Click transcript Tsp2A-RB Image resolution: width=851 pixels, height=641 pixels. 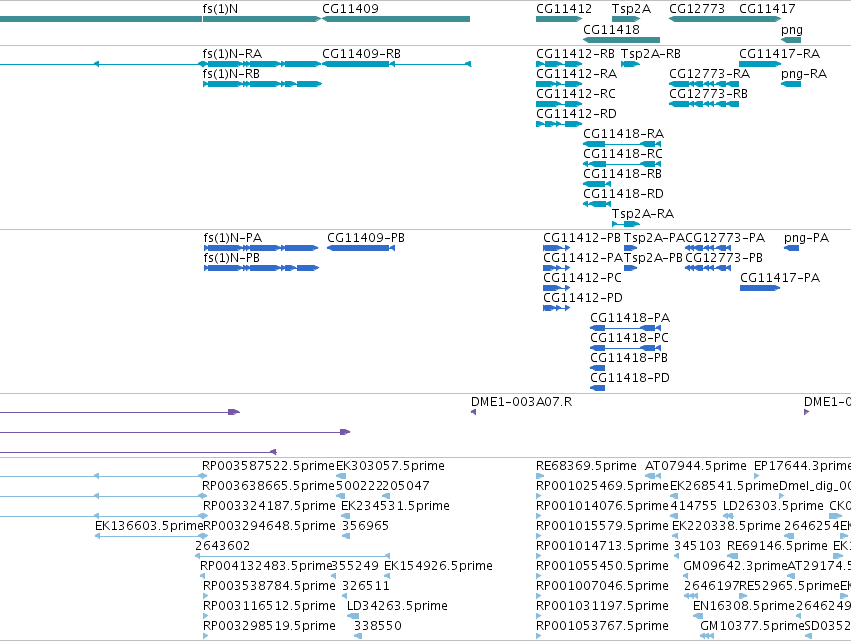[631, 64]
